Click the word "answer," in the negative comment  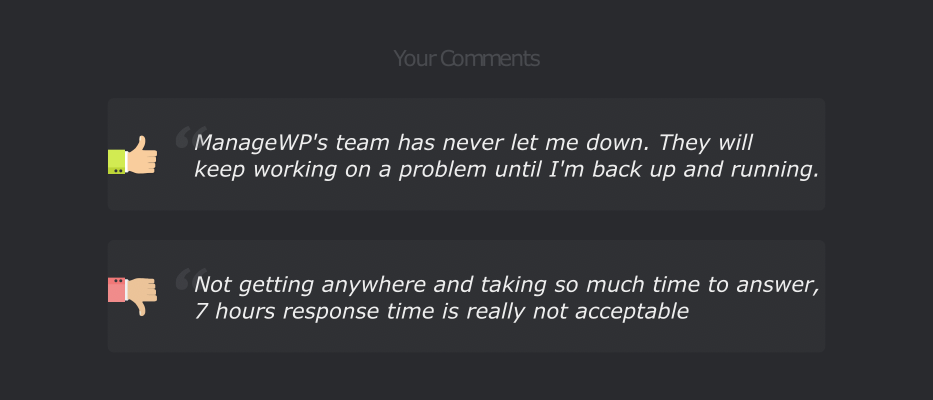tap(778, 286)
